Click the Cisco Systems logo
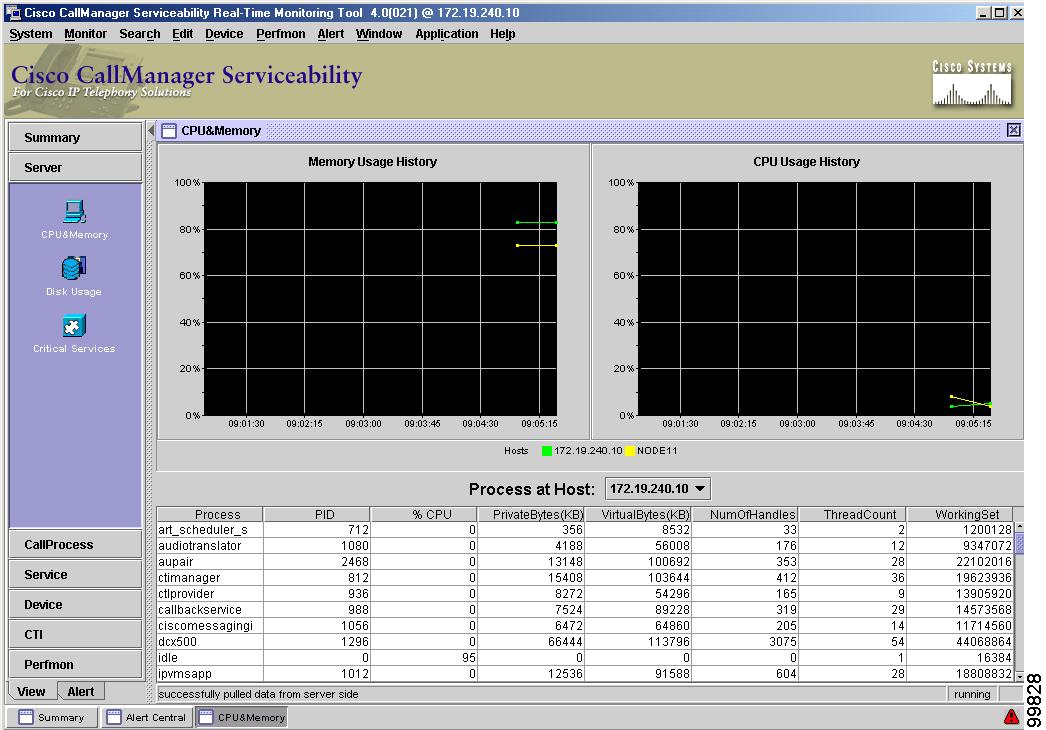 pos(972,83)
